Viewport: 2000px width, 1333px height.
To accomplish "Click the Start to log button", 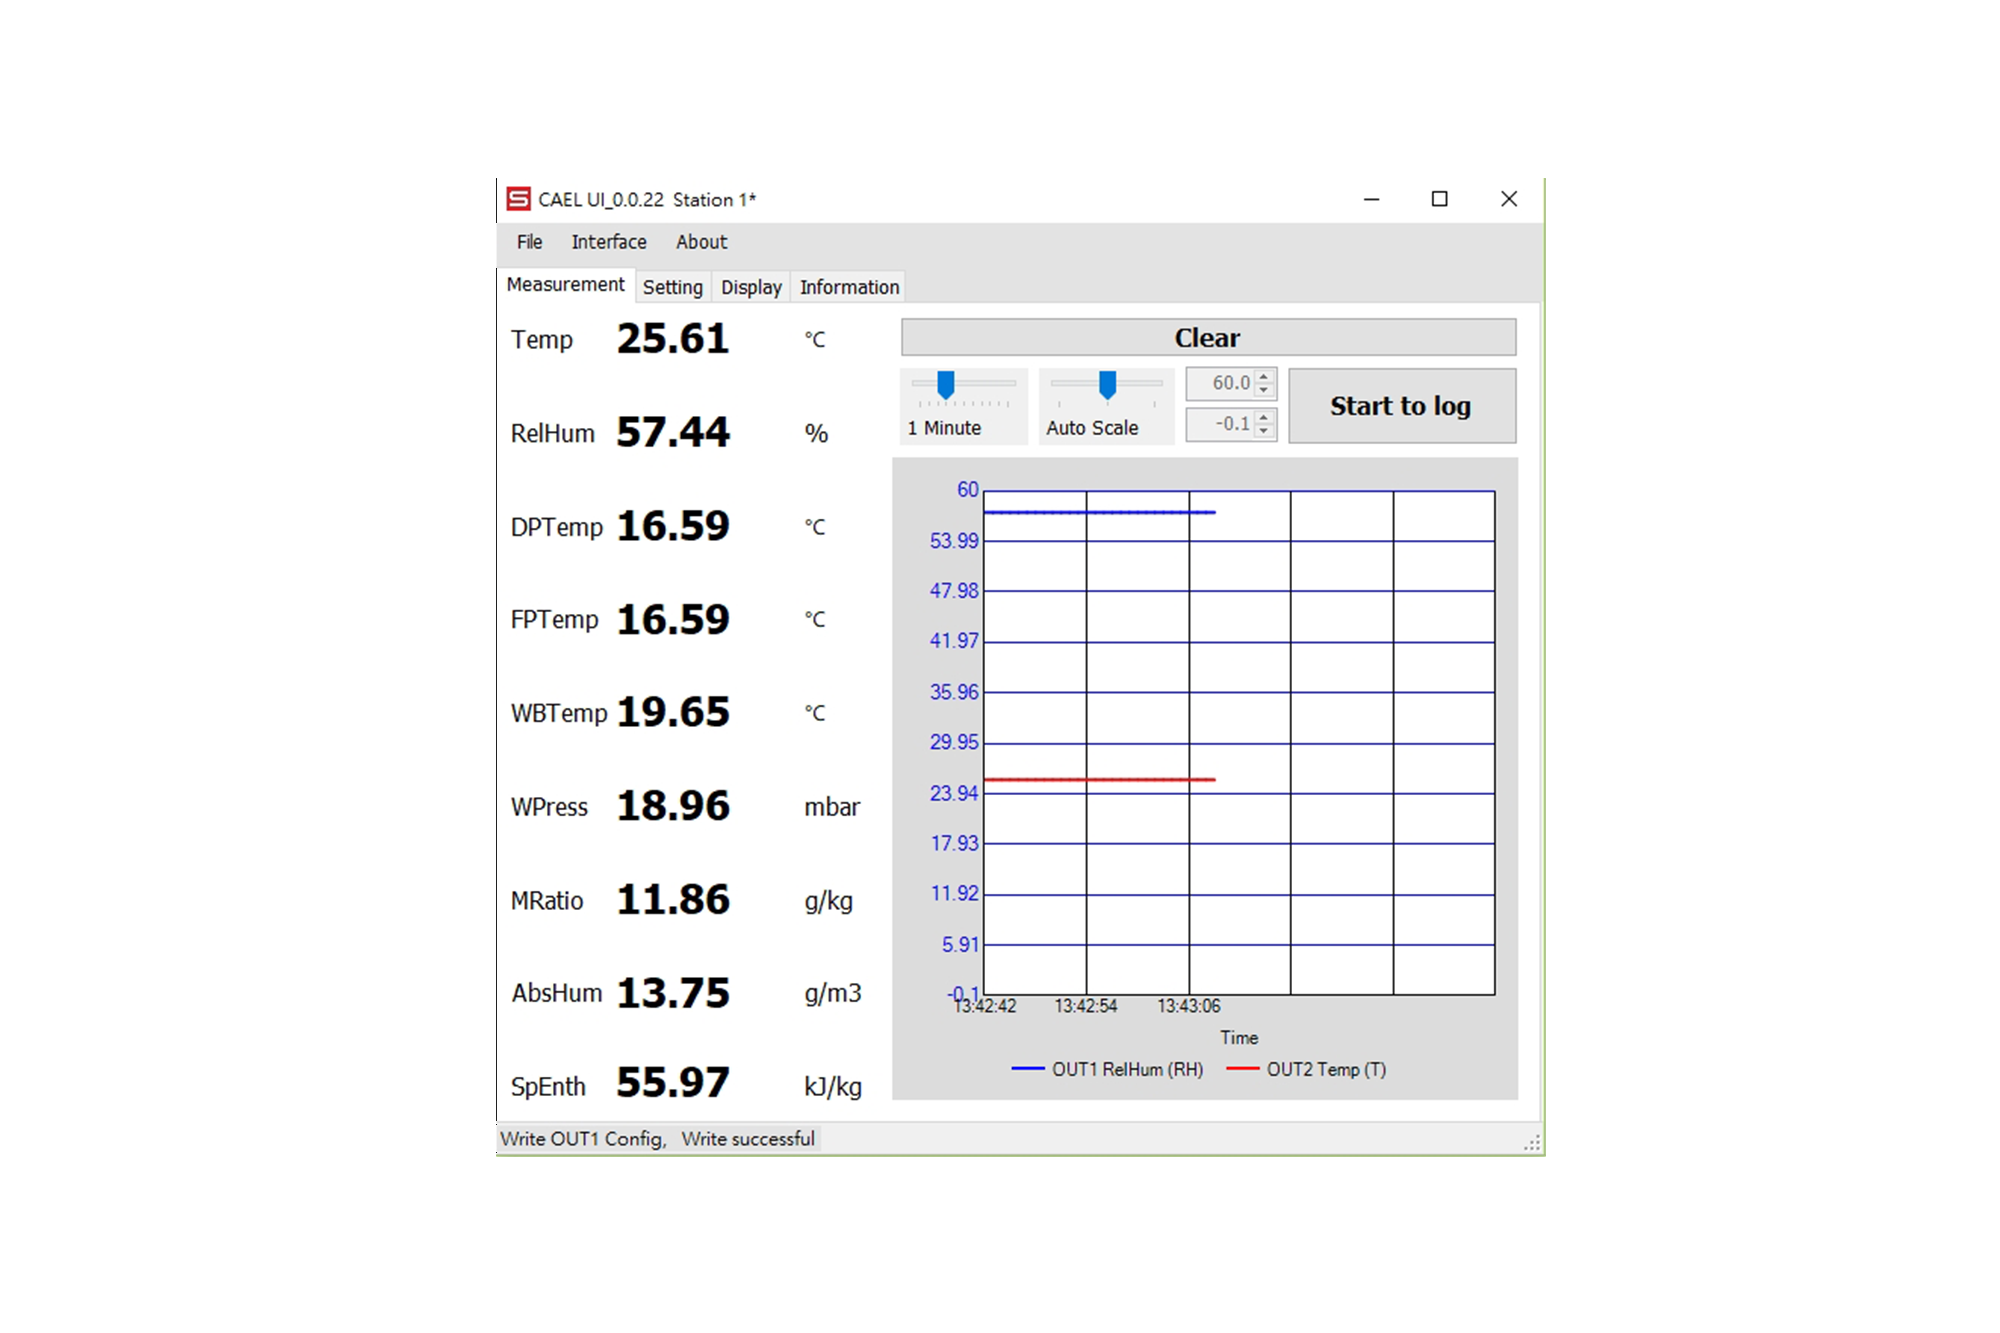I will [1401, 406].
